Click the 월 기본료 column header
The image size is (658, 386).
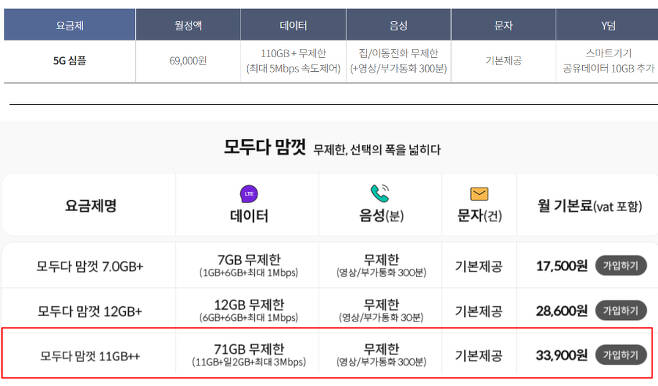(x=590, y=206)
